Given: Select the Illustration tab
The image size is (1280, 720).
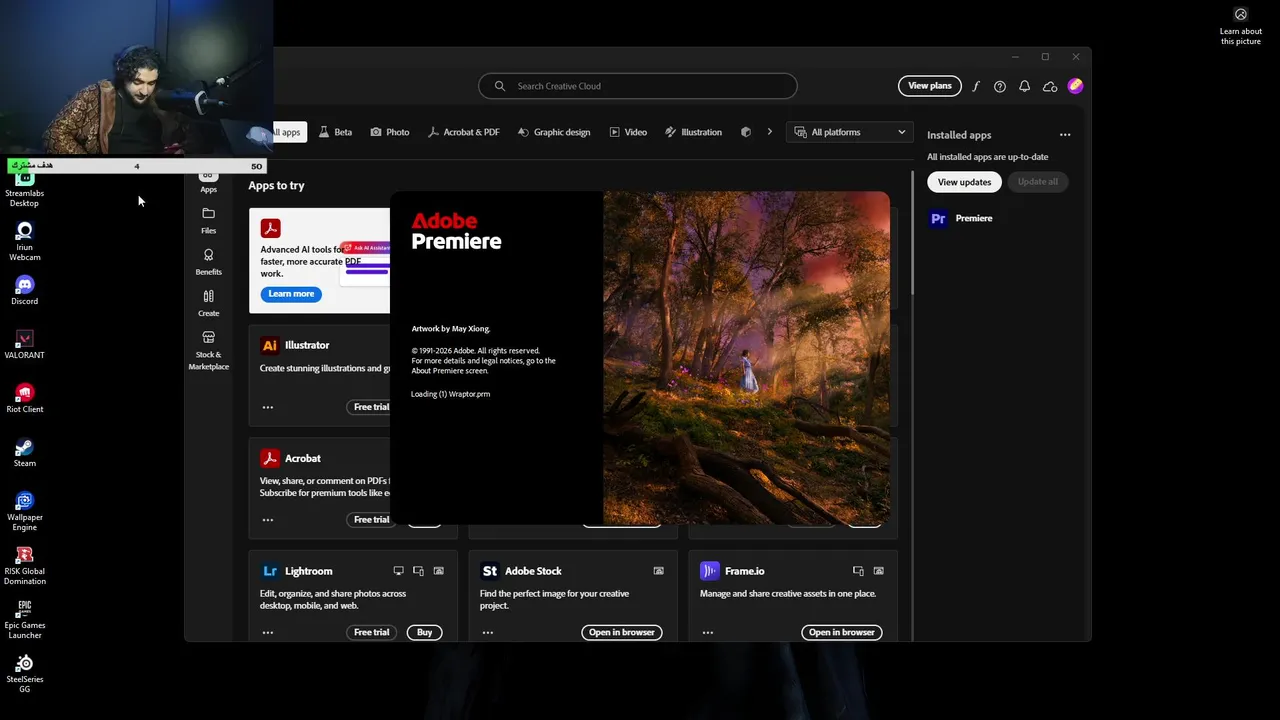Looking at the screenshot, I should click(693, 132).
